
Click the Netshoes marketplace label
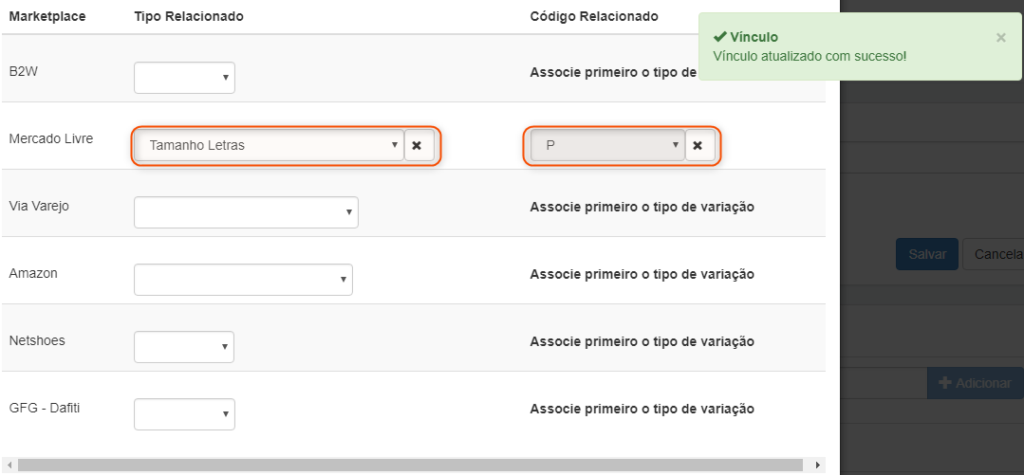point(37,340)
